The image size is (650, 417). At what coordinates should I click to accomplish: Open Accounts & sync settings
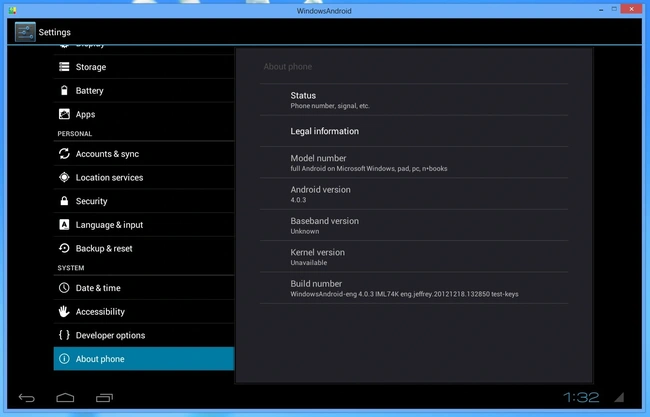tap(144, 153)
